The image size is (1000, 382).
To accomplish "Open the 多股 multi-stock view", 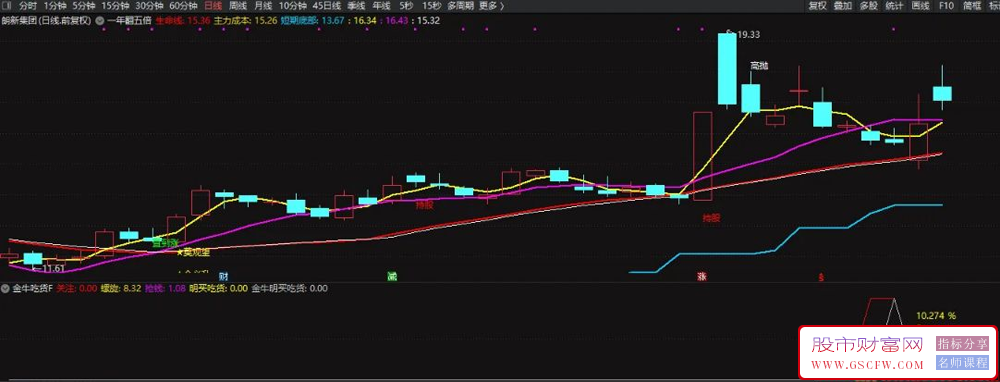I will click(x=869, y=6).
